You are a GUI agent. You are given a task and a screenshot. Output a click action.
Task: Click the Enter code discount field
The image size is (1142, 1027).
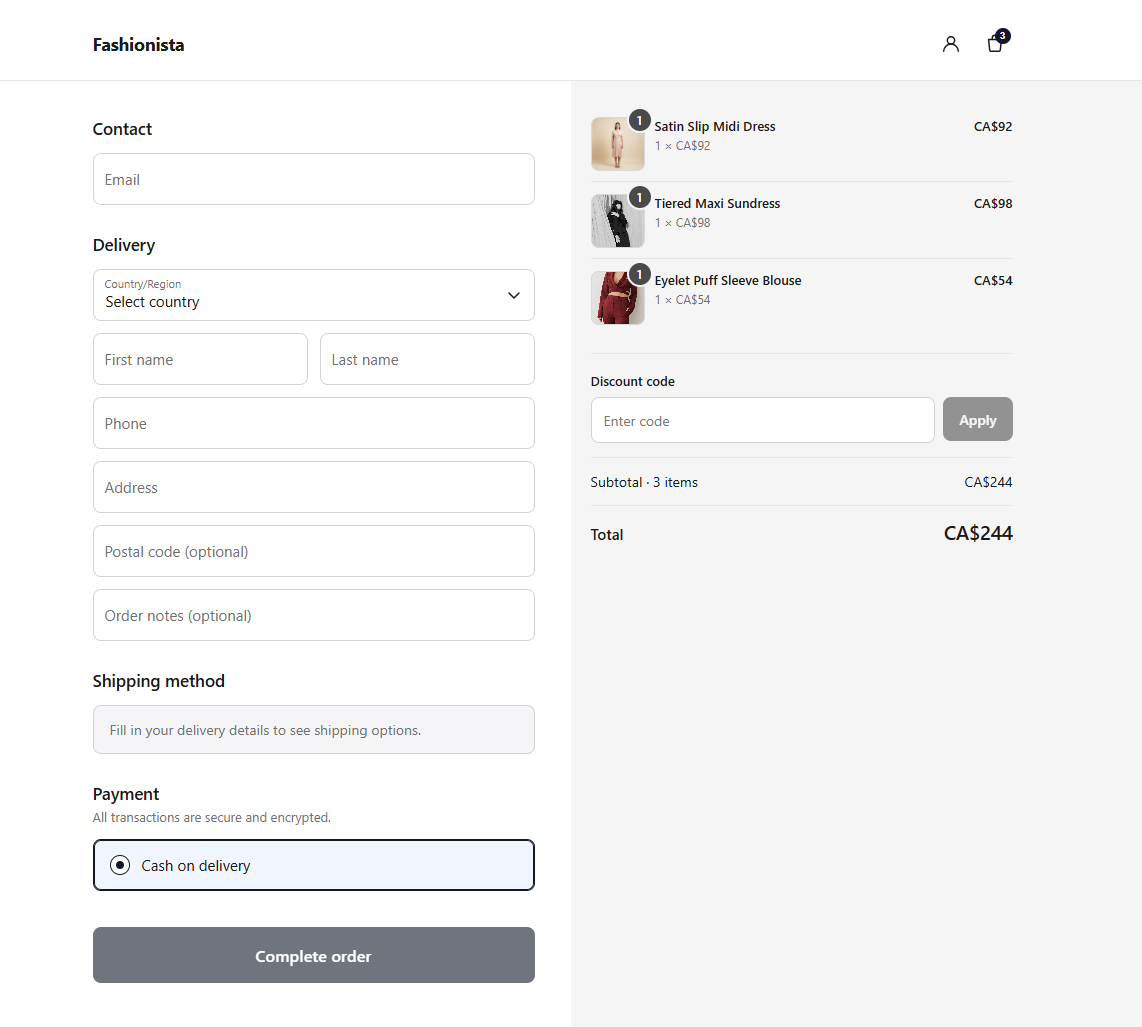[763, 420]
